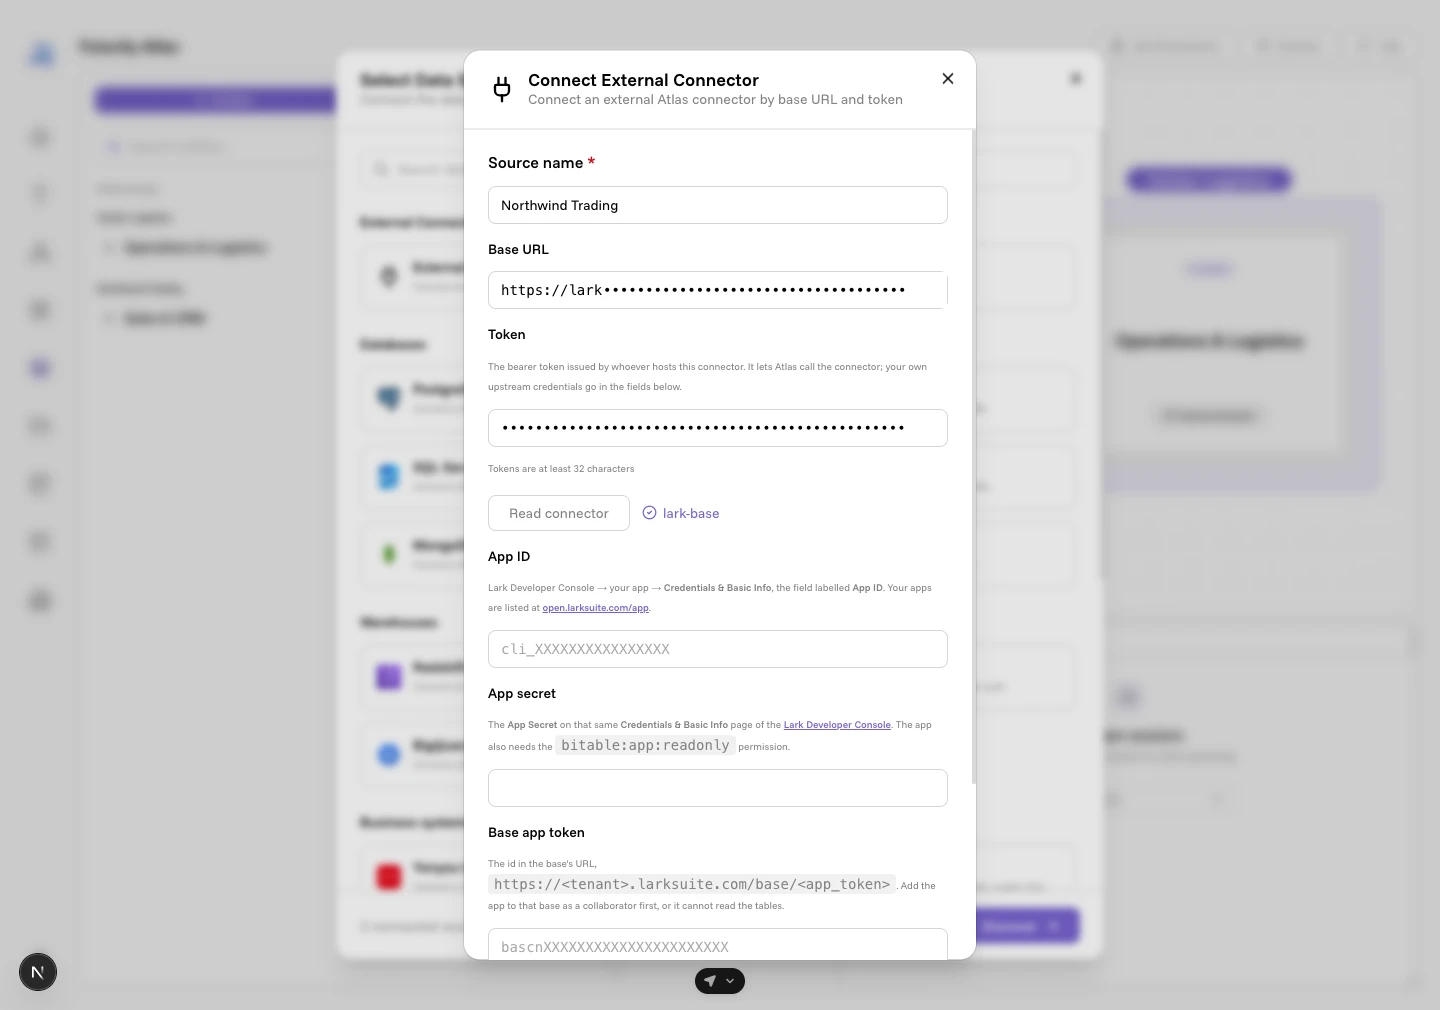Click the paper-plane icon in bottom pill
Viewport: 1440px width, 1010px height.
coord(710,981)
